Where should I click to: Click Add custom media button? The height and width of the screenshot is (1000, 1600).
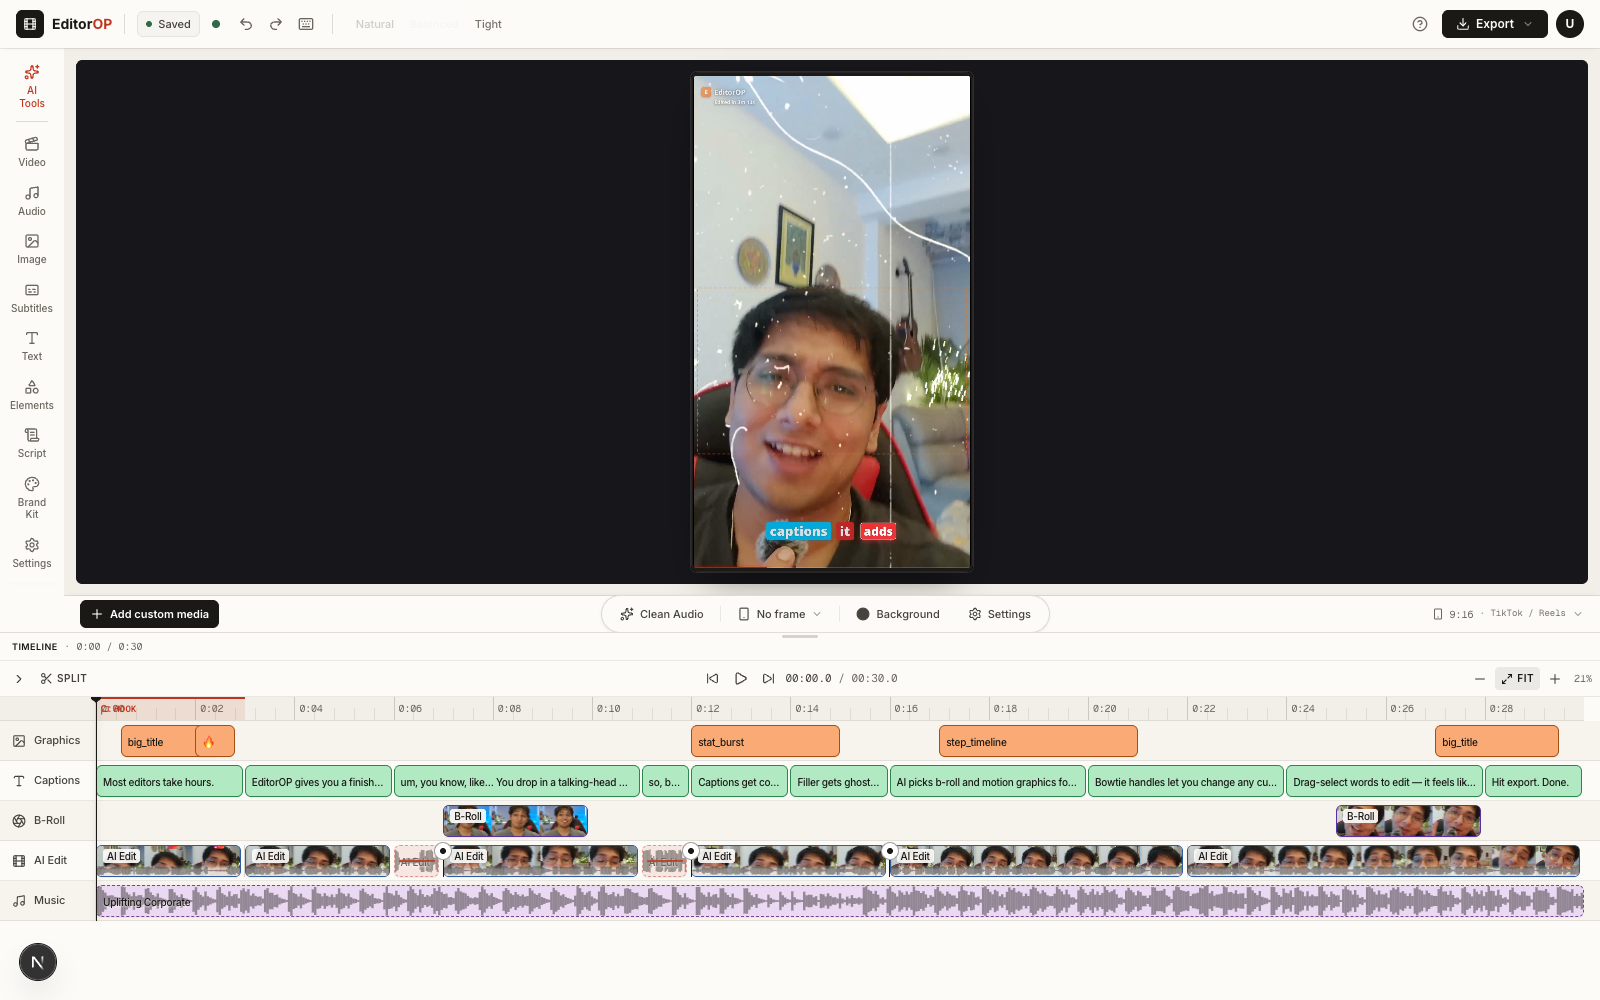(x=150, y=614)
